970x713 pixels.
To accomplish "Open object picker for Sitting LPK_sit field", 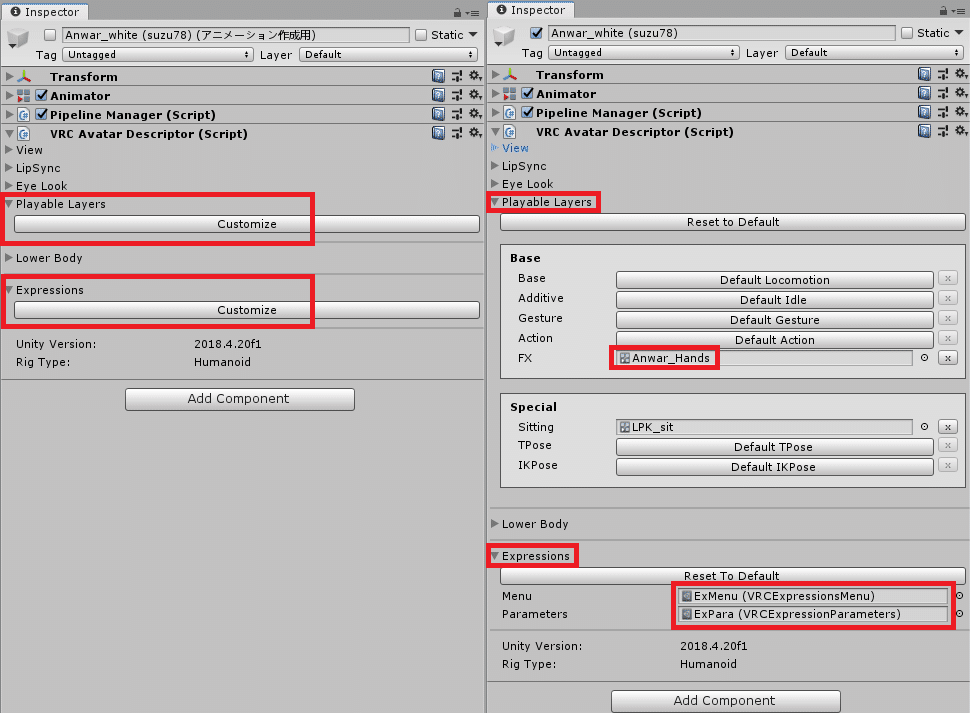I will [924, 427].
